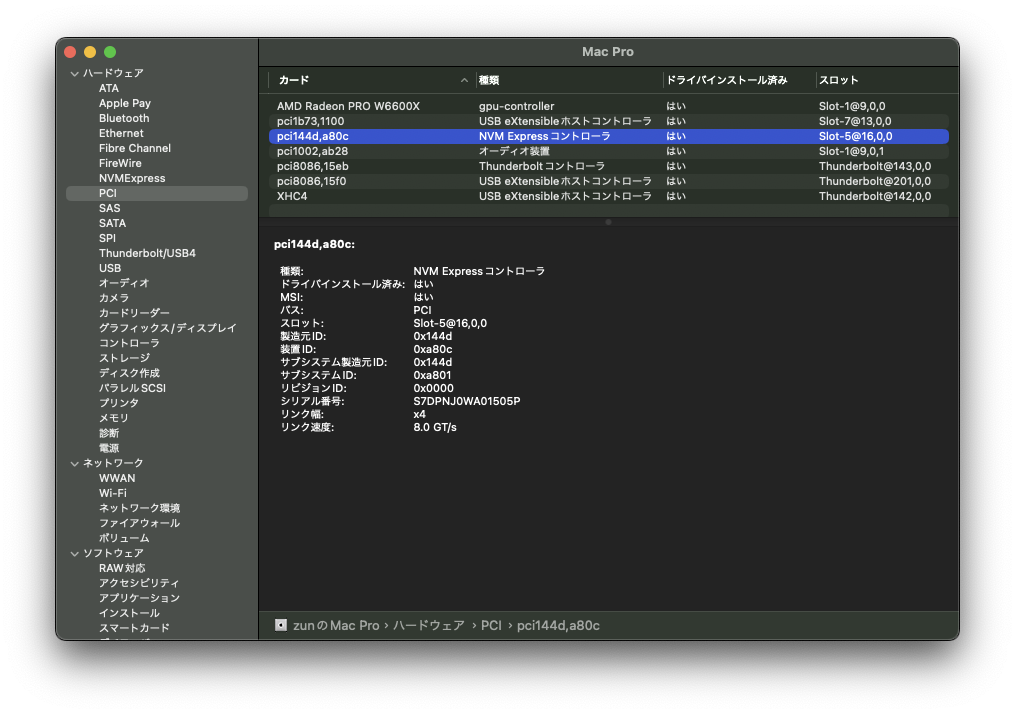Toggle sort order on カード column

point(464,80)
